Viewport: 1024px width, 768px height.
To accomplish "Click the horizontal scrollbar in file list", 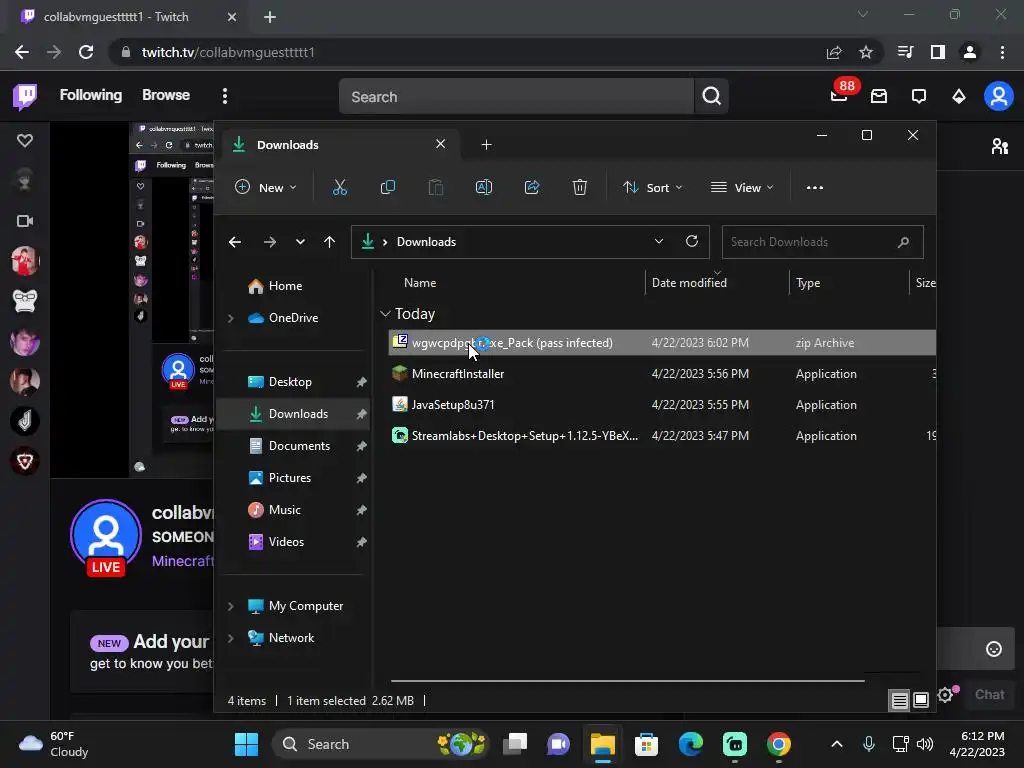I will pos(627,681).
